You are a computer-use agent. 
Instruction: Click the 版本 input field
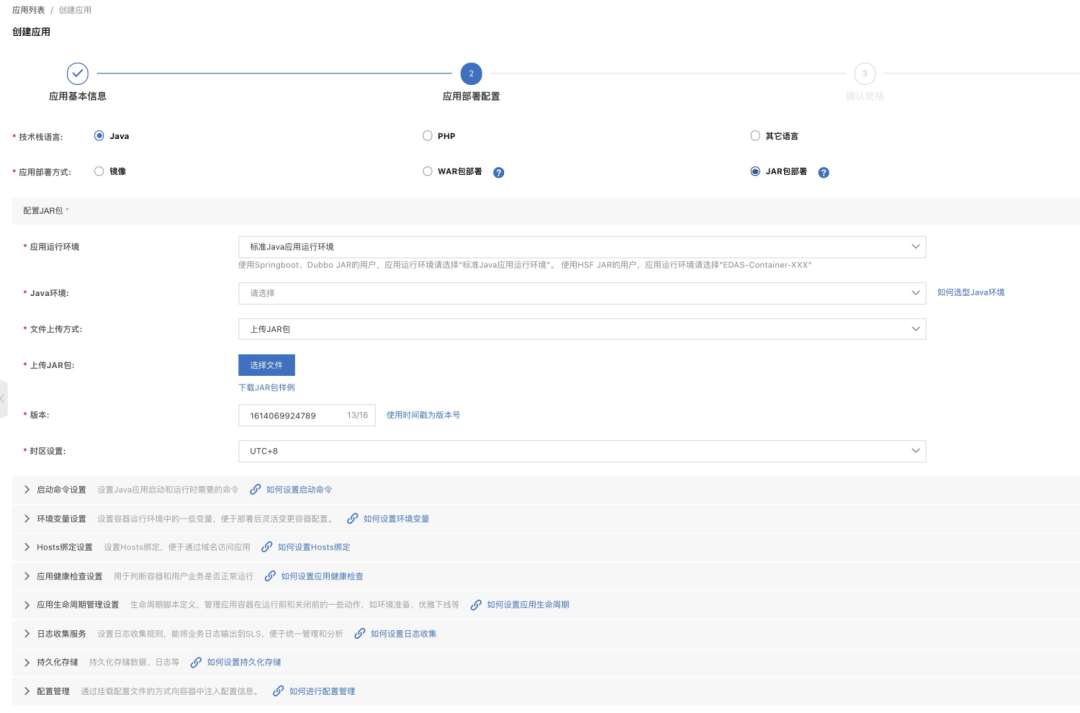[x=307, y=415]
